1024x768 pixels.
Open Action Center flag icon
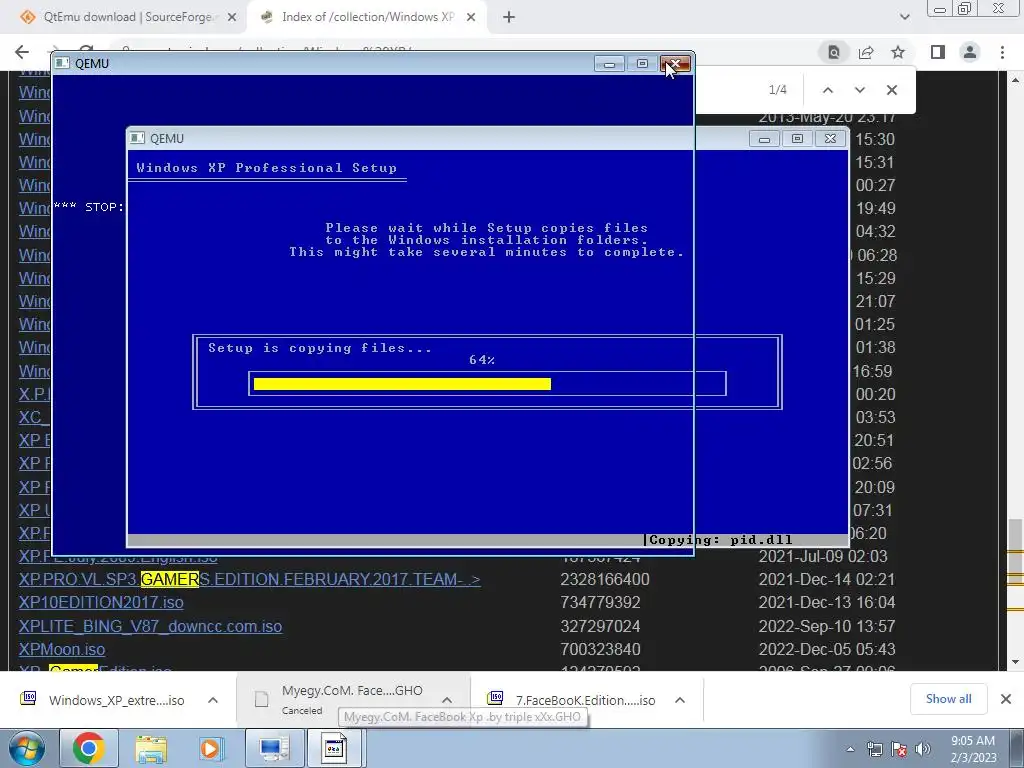pos(899,749)
